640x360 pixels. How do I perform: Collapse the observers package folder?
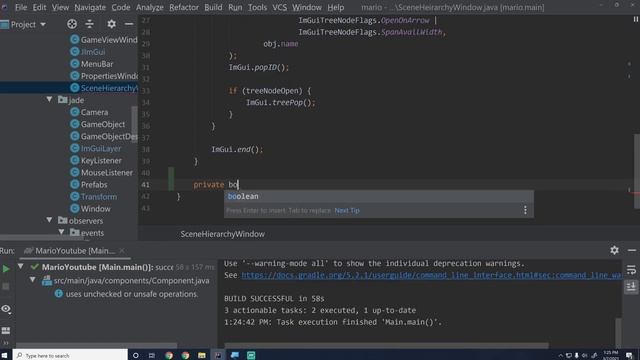click(x=49, y=220)
